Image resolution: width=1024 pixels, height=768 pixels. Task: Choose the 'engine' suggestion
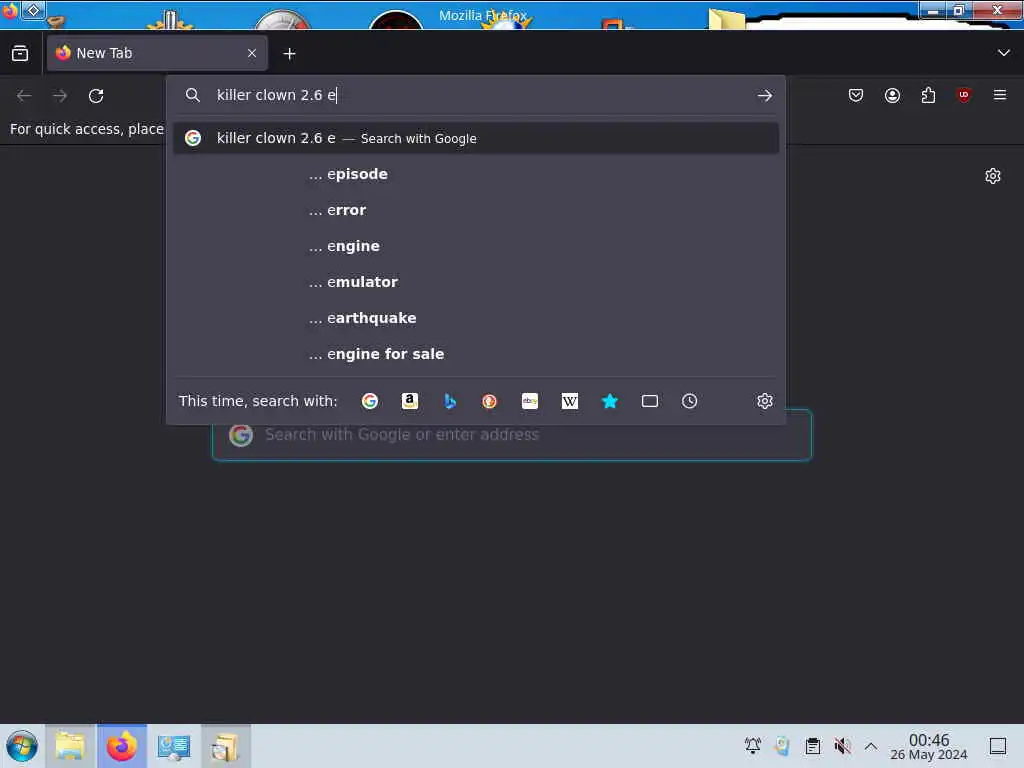[x=476, y=246]
